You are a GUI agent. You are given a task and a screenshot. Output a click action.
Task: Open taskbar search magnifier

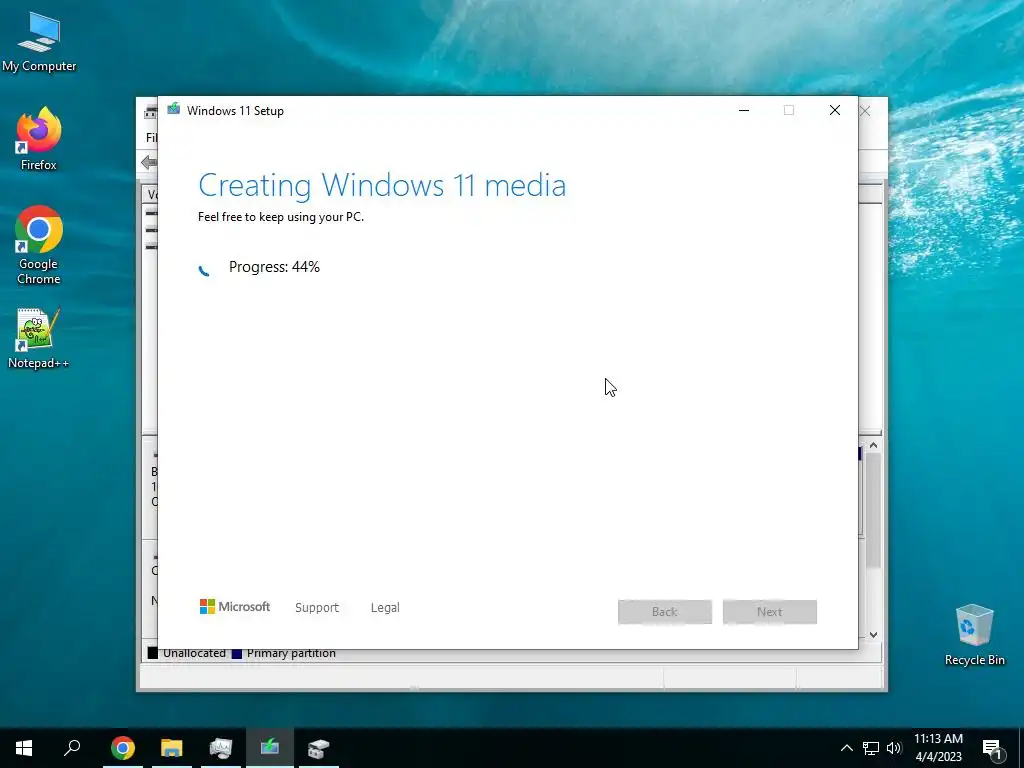tap(72, 748)
